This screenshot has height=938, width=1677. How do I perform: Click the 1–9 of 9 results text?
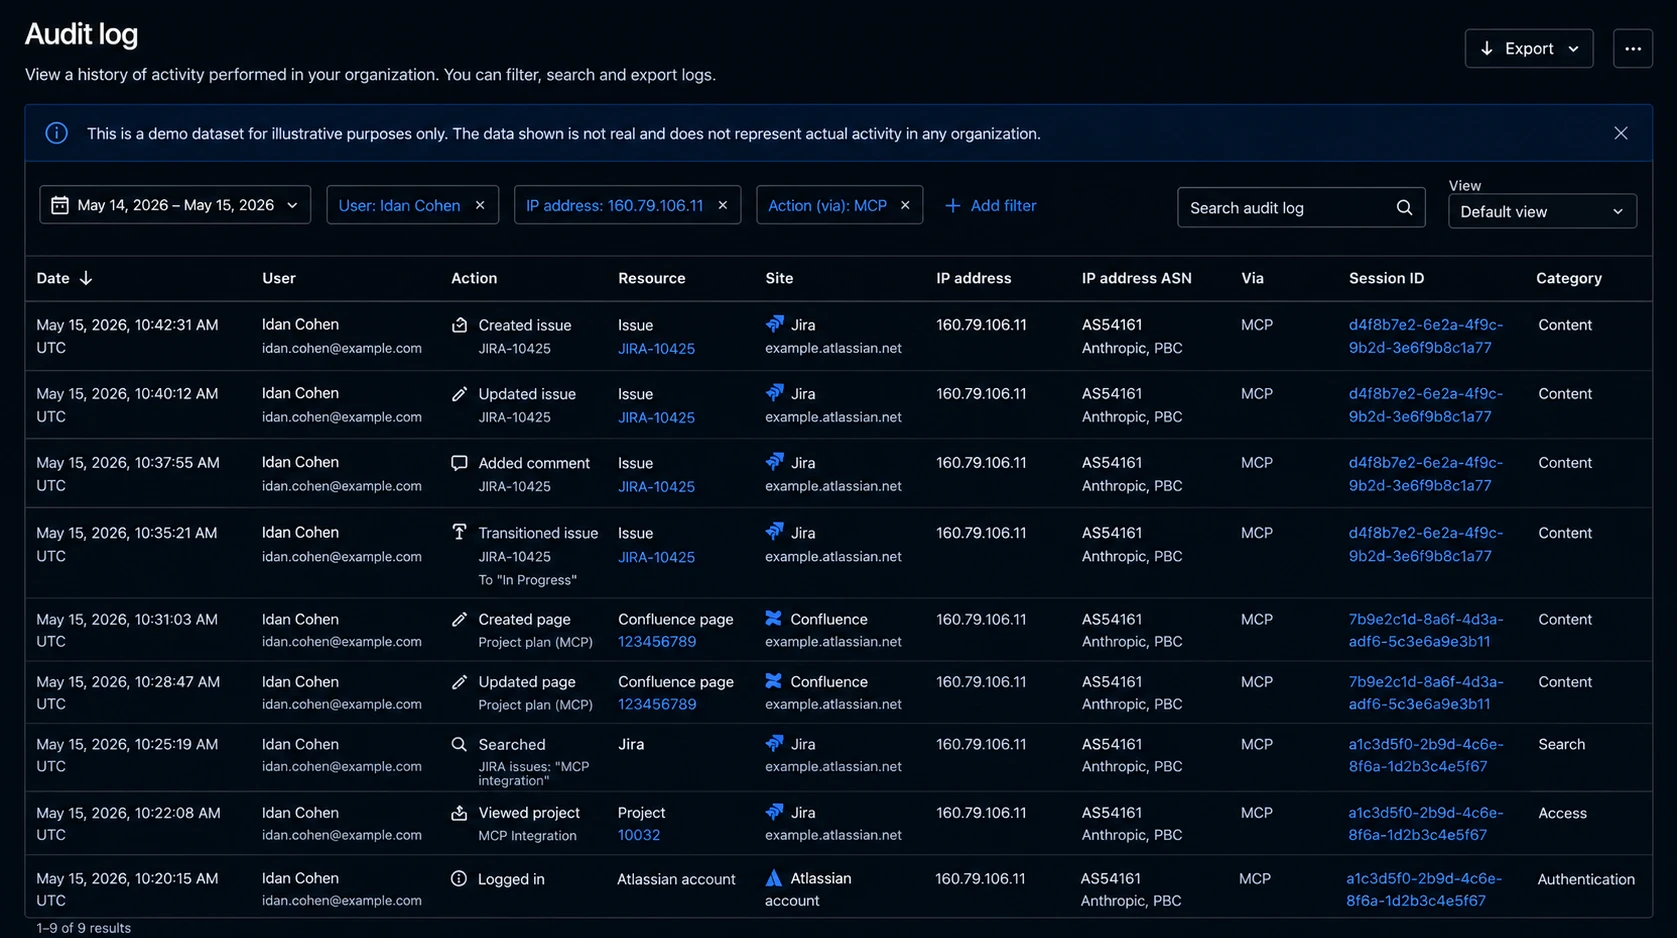click(84, 928)
